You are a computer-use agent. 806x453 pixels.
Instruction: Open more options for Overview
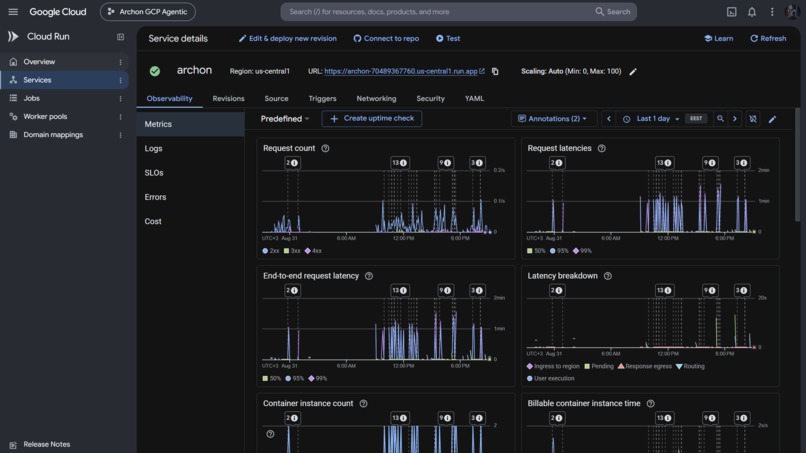pyautogui.click(x=120, y=62)
